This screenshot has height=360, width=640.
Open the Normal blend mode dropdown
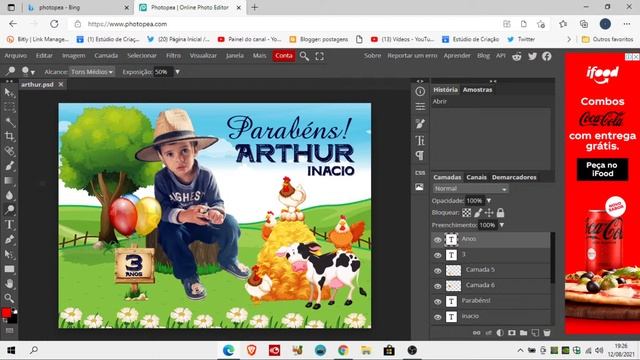pyautogui.click(x=470, y=189)
